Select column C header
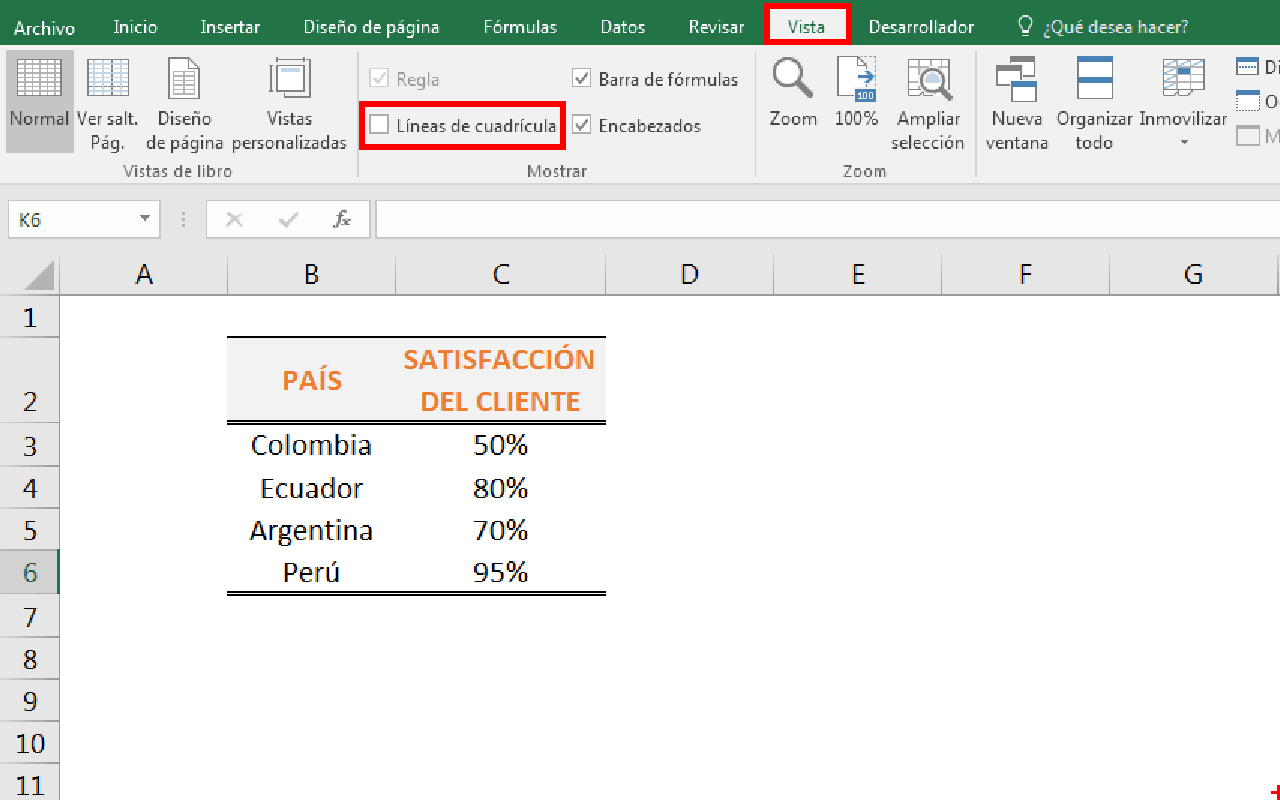 tap(501, 274)
